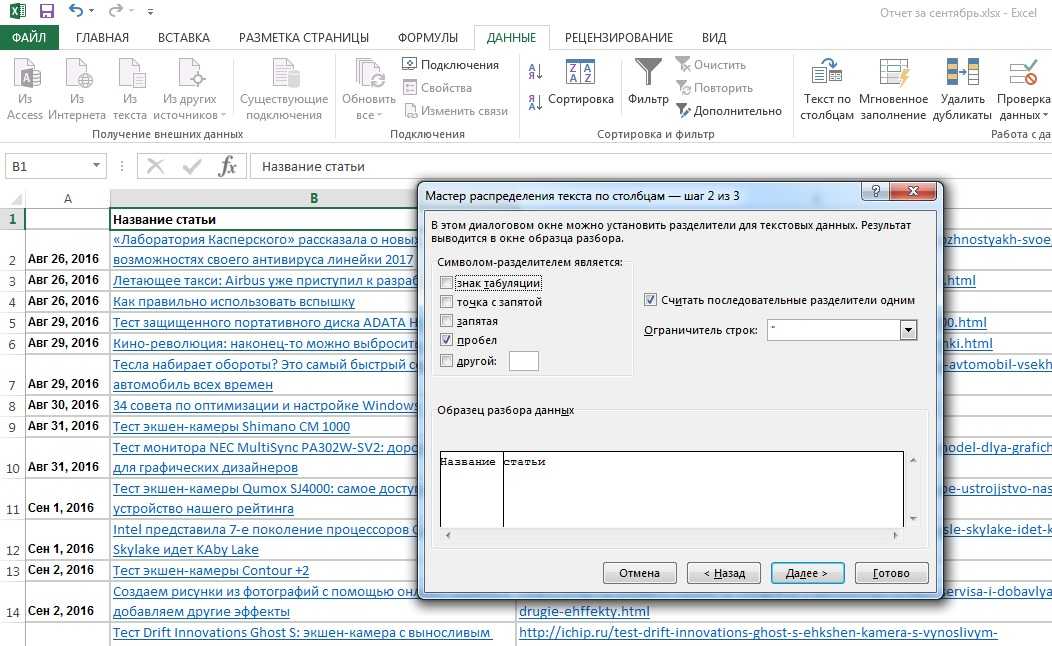Insert function with fx button
Viewport: 1052px width, 646px height.
tap(227, 166)
